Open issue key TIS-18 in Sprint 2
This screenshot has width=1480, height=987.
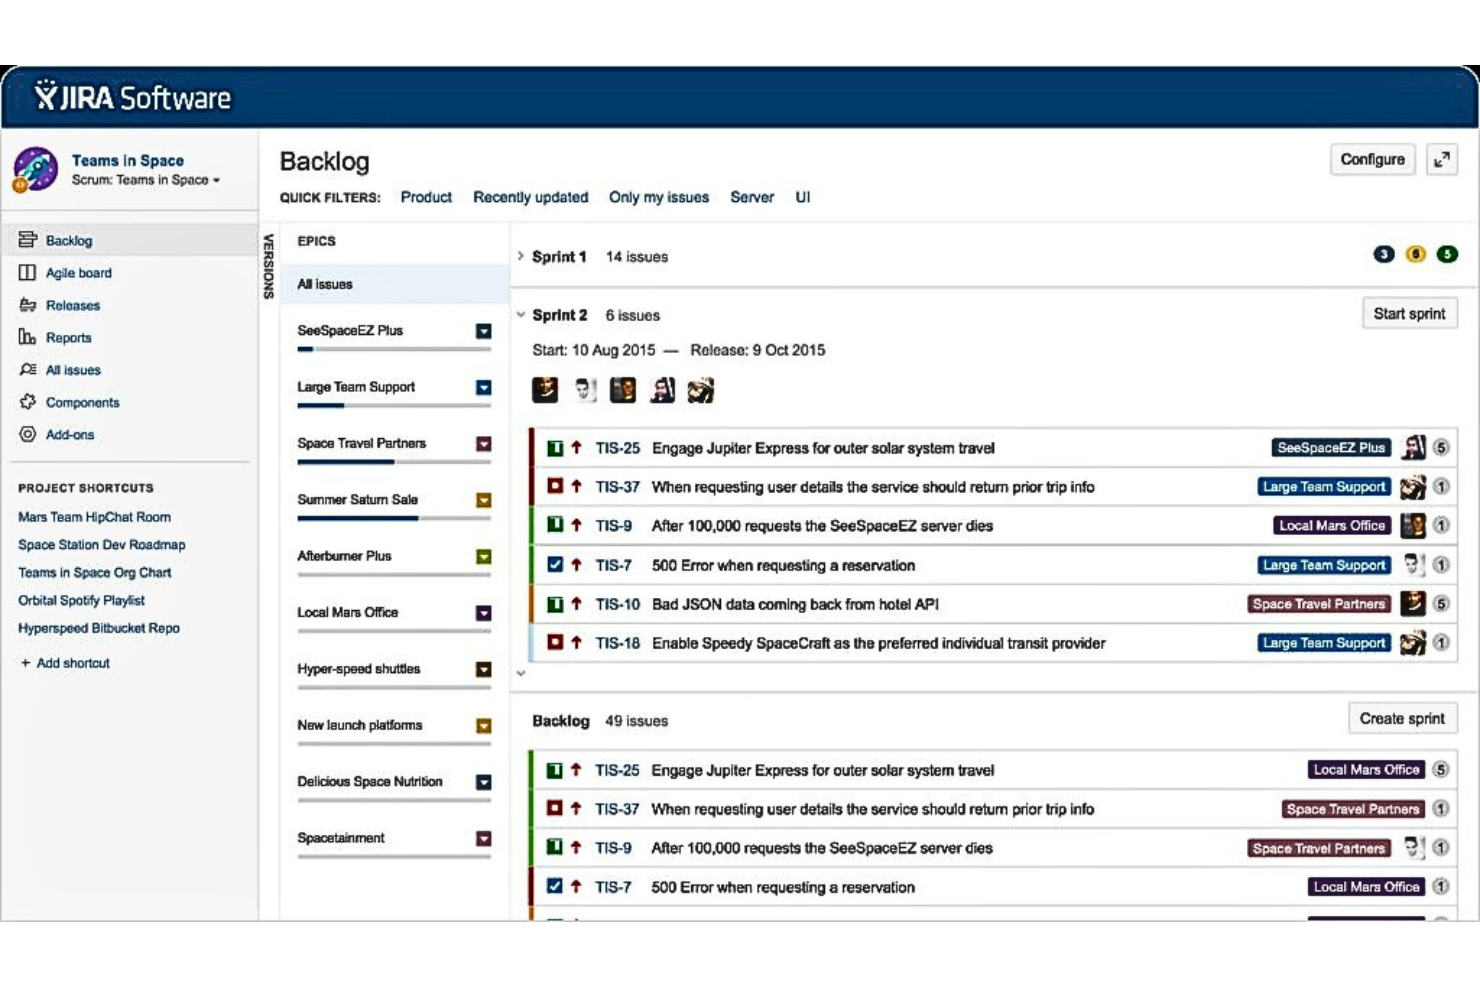pos(618,643)
